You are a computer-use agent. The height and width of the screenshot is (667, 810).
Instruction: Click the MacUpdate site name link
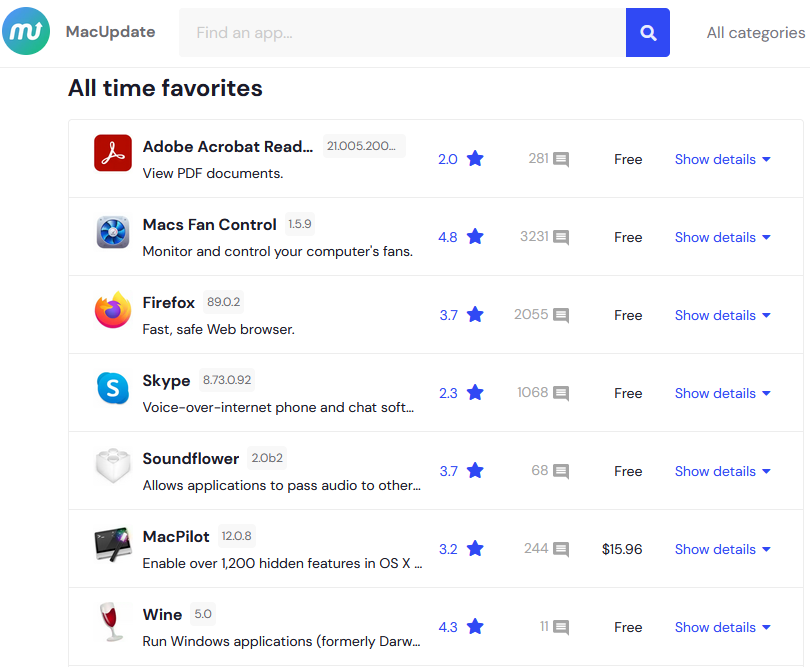pyautogui.click(x=111, y=32)
